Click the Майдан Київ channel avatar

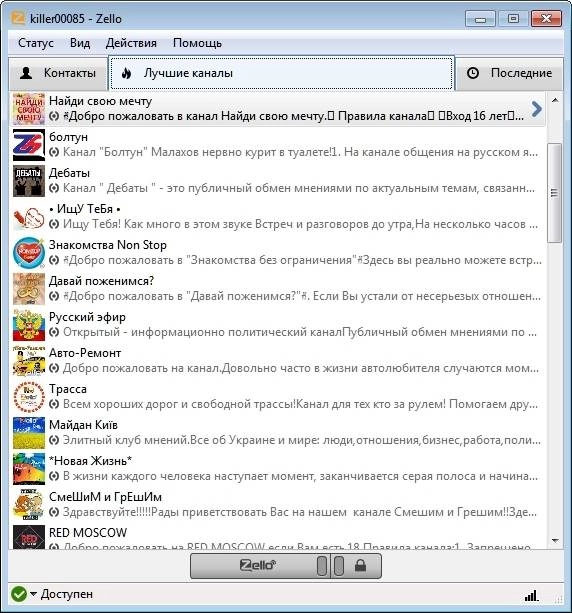point(29,433)
